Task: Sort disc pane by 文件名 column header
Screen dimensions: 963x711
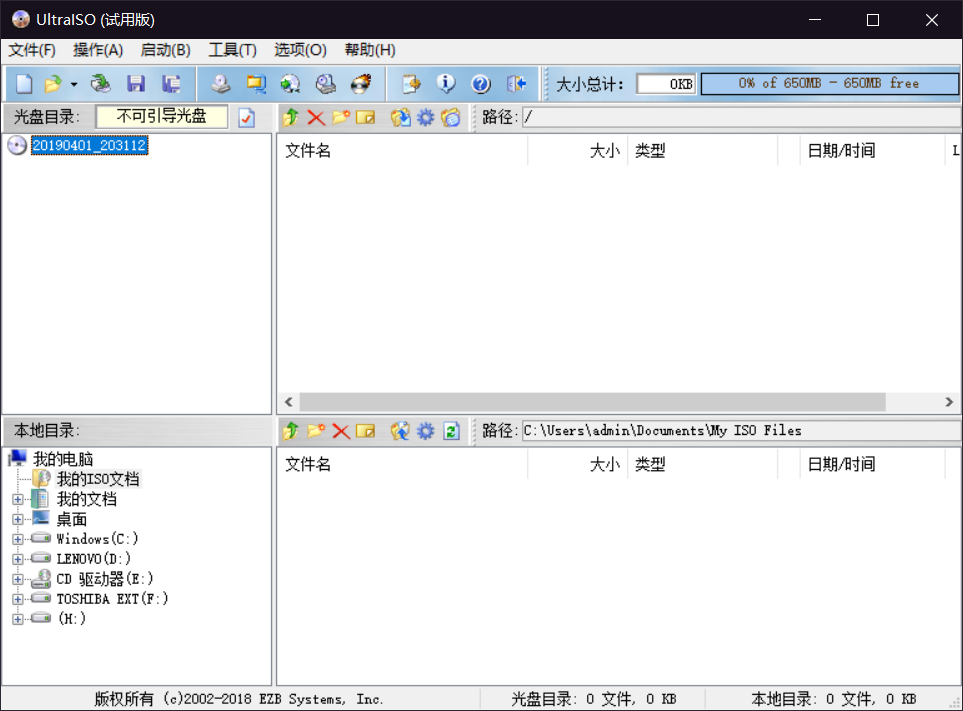Action: pos(403,151)
